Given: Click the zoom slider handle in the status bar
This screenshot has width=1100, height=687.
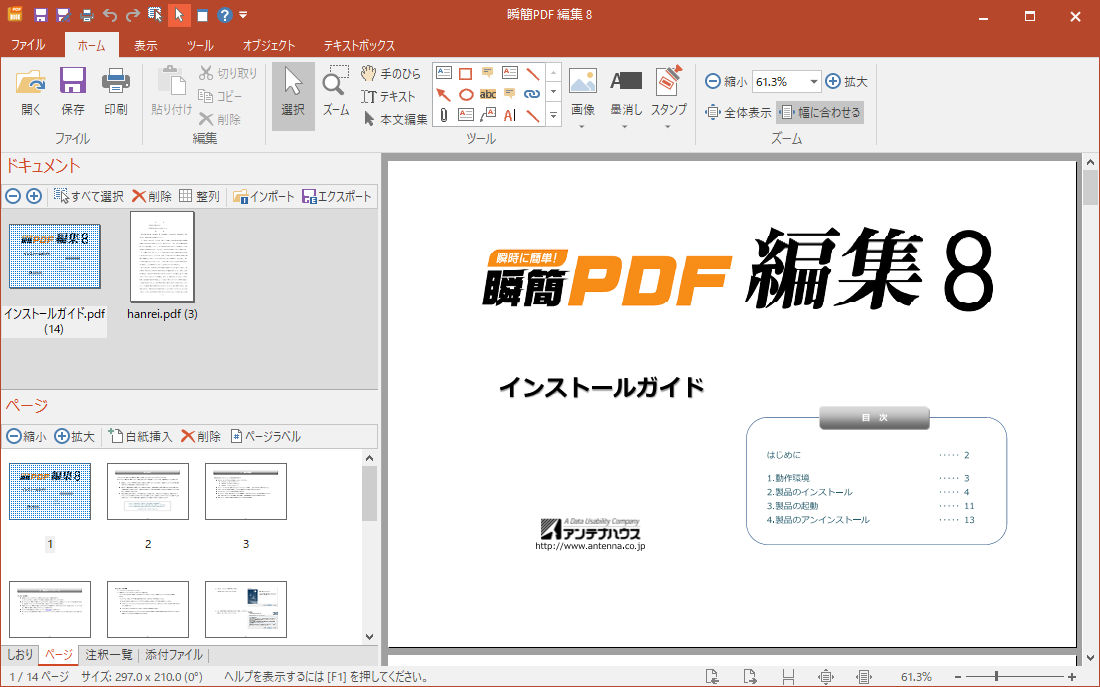Looking at the screenshot, I should (995, 677).
